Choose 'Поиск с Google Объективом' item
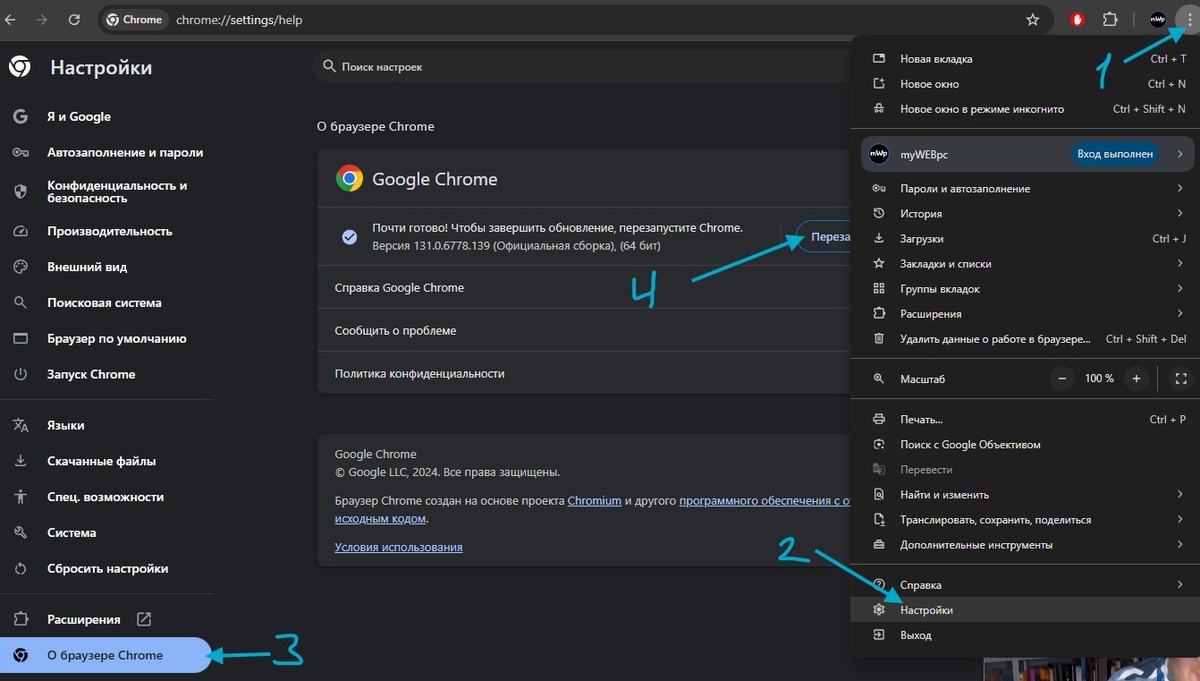The image size is (1200, 681). tap(1023, 445)
